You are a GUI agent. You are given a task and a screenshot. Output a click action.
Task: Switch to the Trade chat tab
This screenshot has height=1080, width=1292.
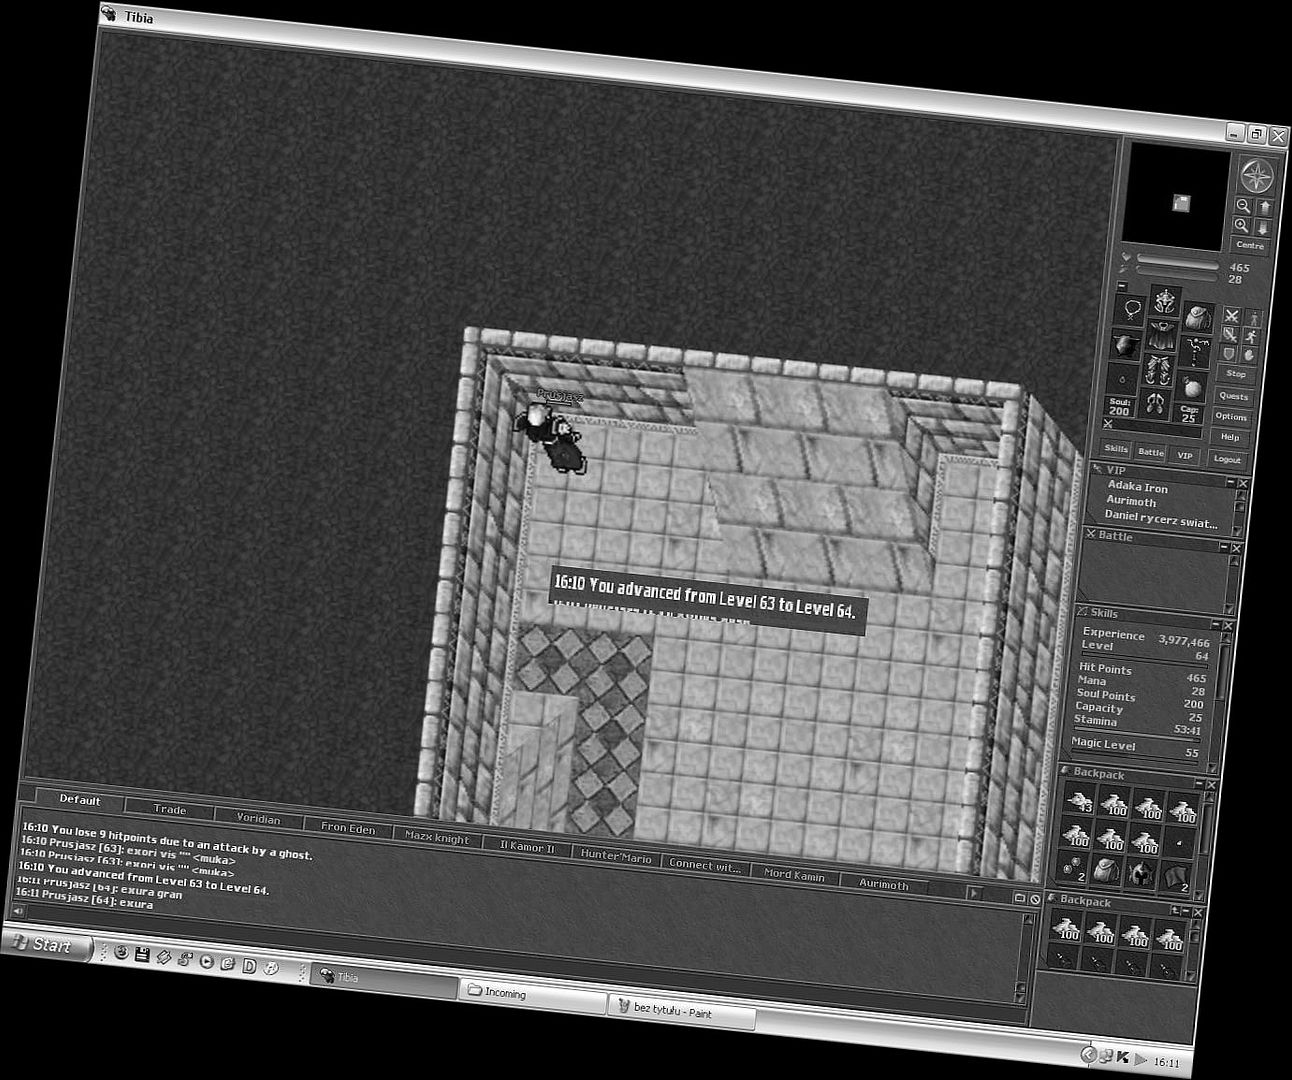[x=170, y=809]
